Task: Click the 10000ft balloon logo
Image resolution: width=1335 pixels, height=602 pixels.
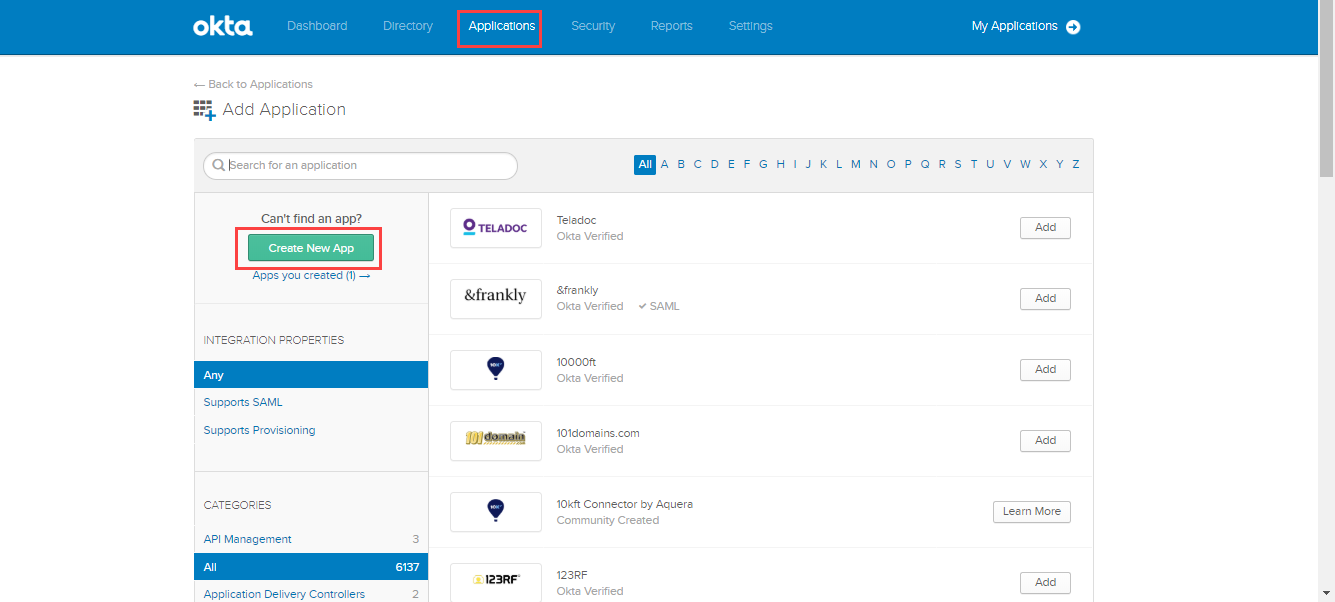Action: tap(495, 369)
